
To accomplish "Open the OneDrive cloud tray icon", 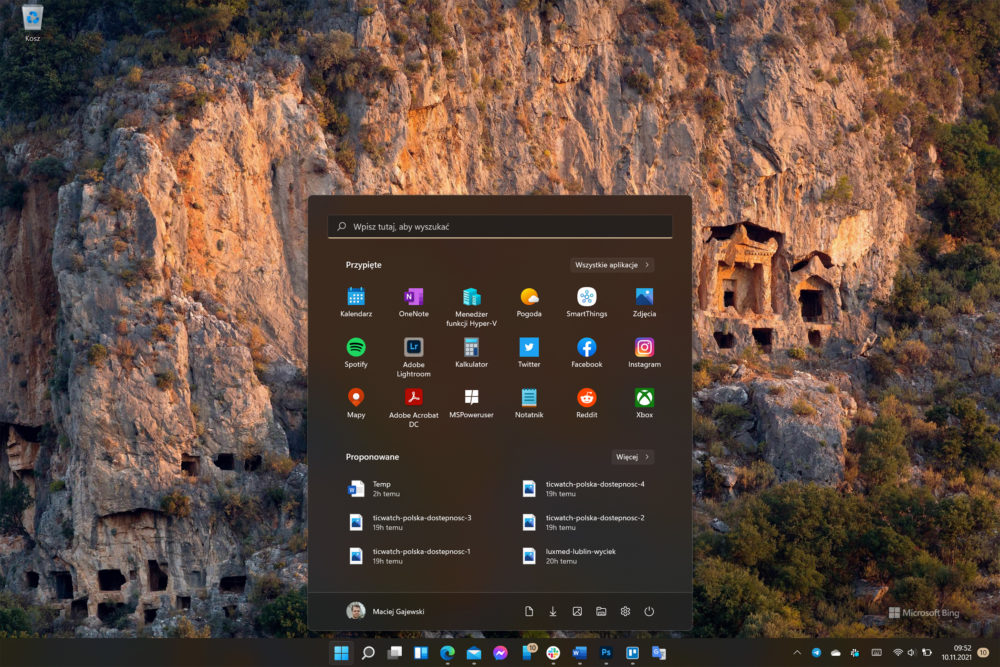I will point(835,652).
